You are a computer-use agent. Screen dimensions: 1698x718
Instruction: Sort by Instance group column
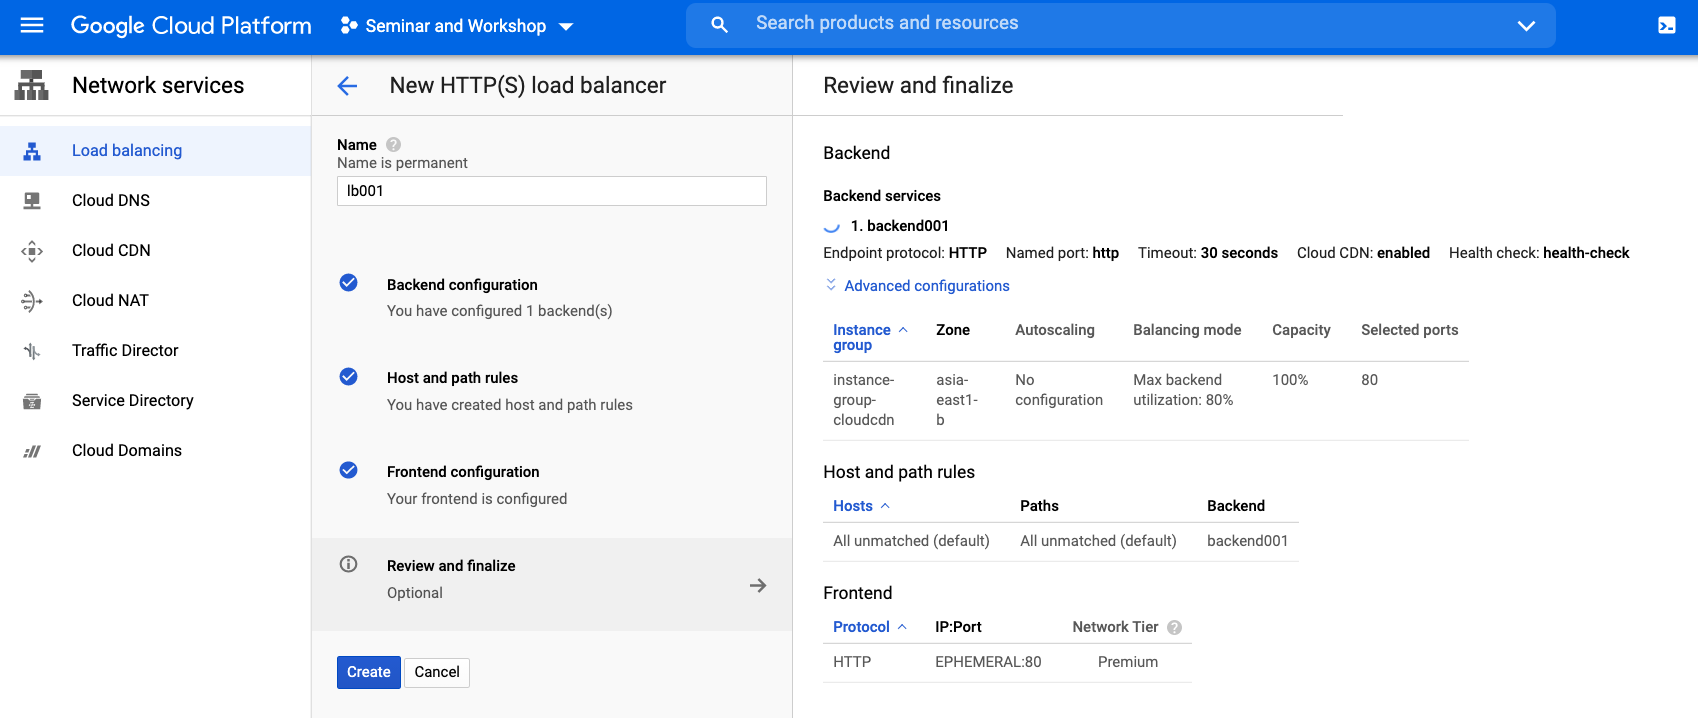tap(870, 338)
